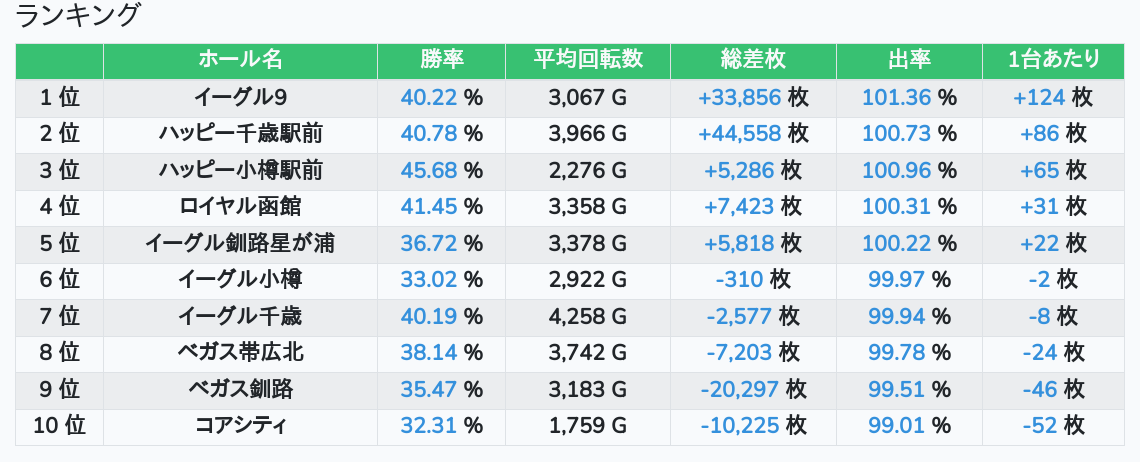Click the 40.22 win rate value

coord(429,97)
